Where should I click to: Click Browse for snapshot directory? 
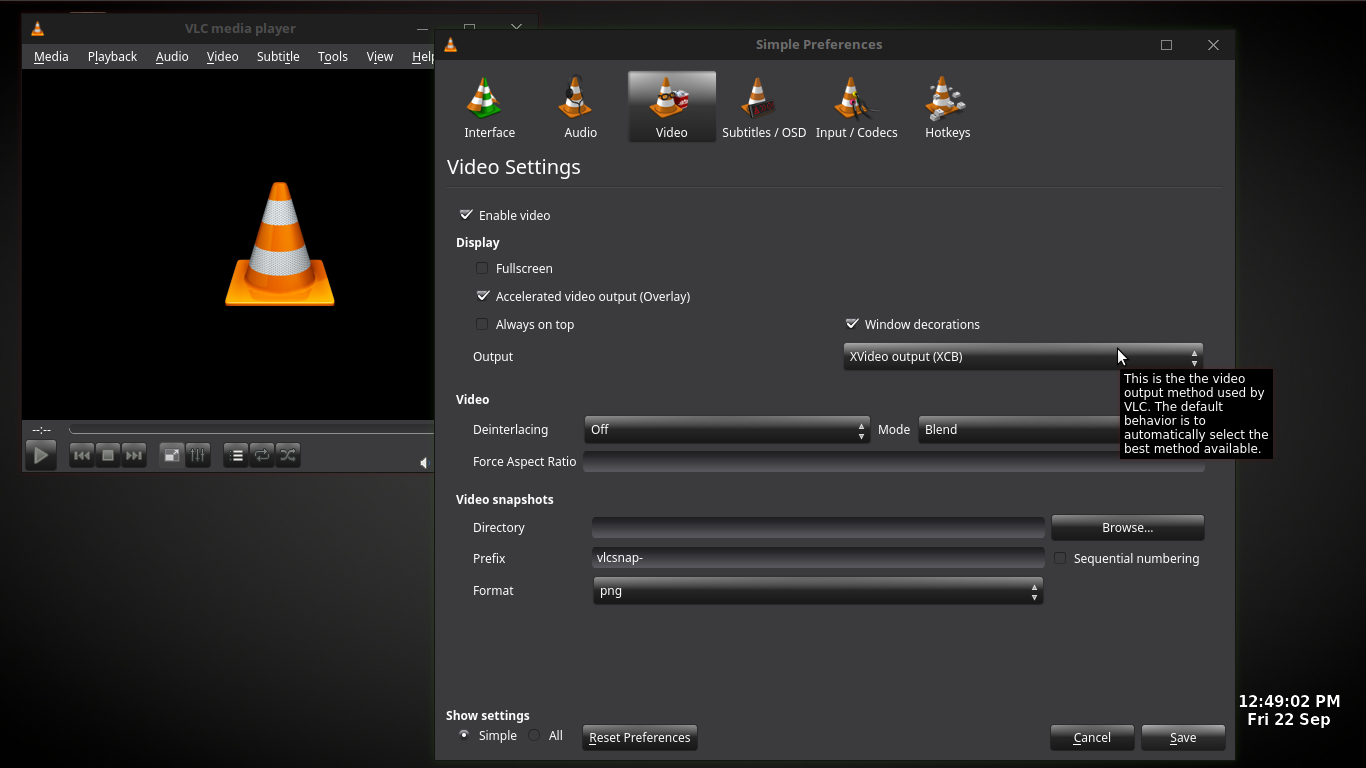tap(1127, 527)
